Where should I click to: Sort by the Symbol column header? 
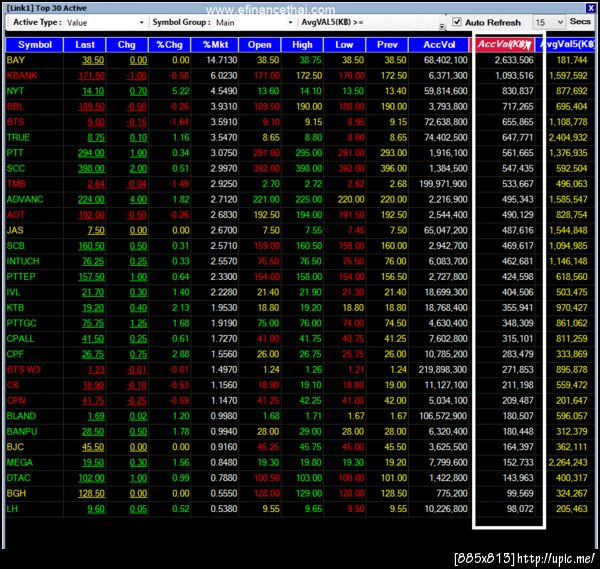pyautogui.click(x=34, y=45)
